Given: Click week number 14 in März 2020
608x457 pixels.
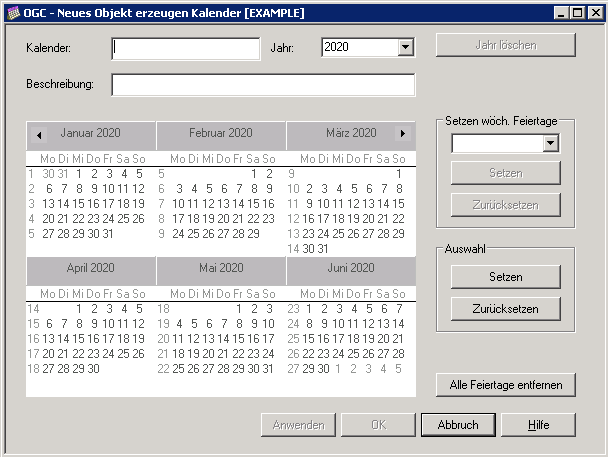Looking at the screenshot, I should point(293,249).
